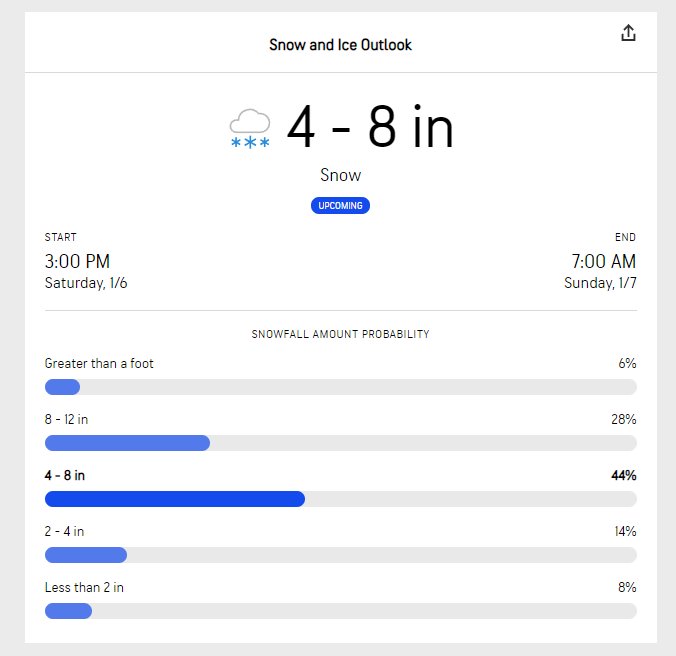Click the Greater than a foot label
The width and height of the screenshot is (676, 656).
pos(99,363)
